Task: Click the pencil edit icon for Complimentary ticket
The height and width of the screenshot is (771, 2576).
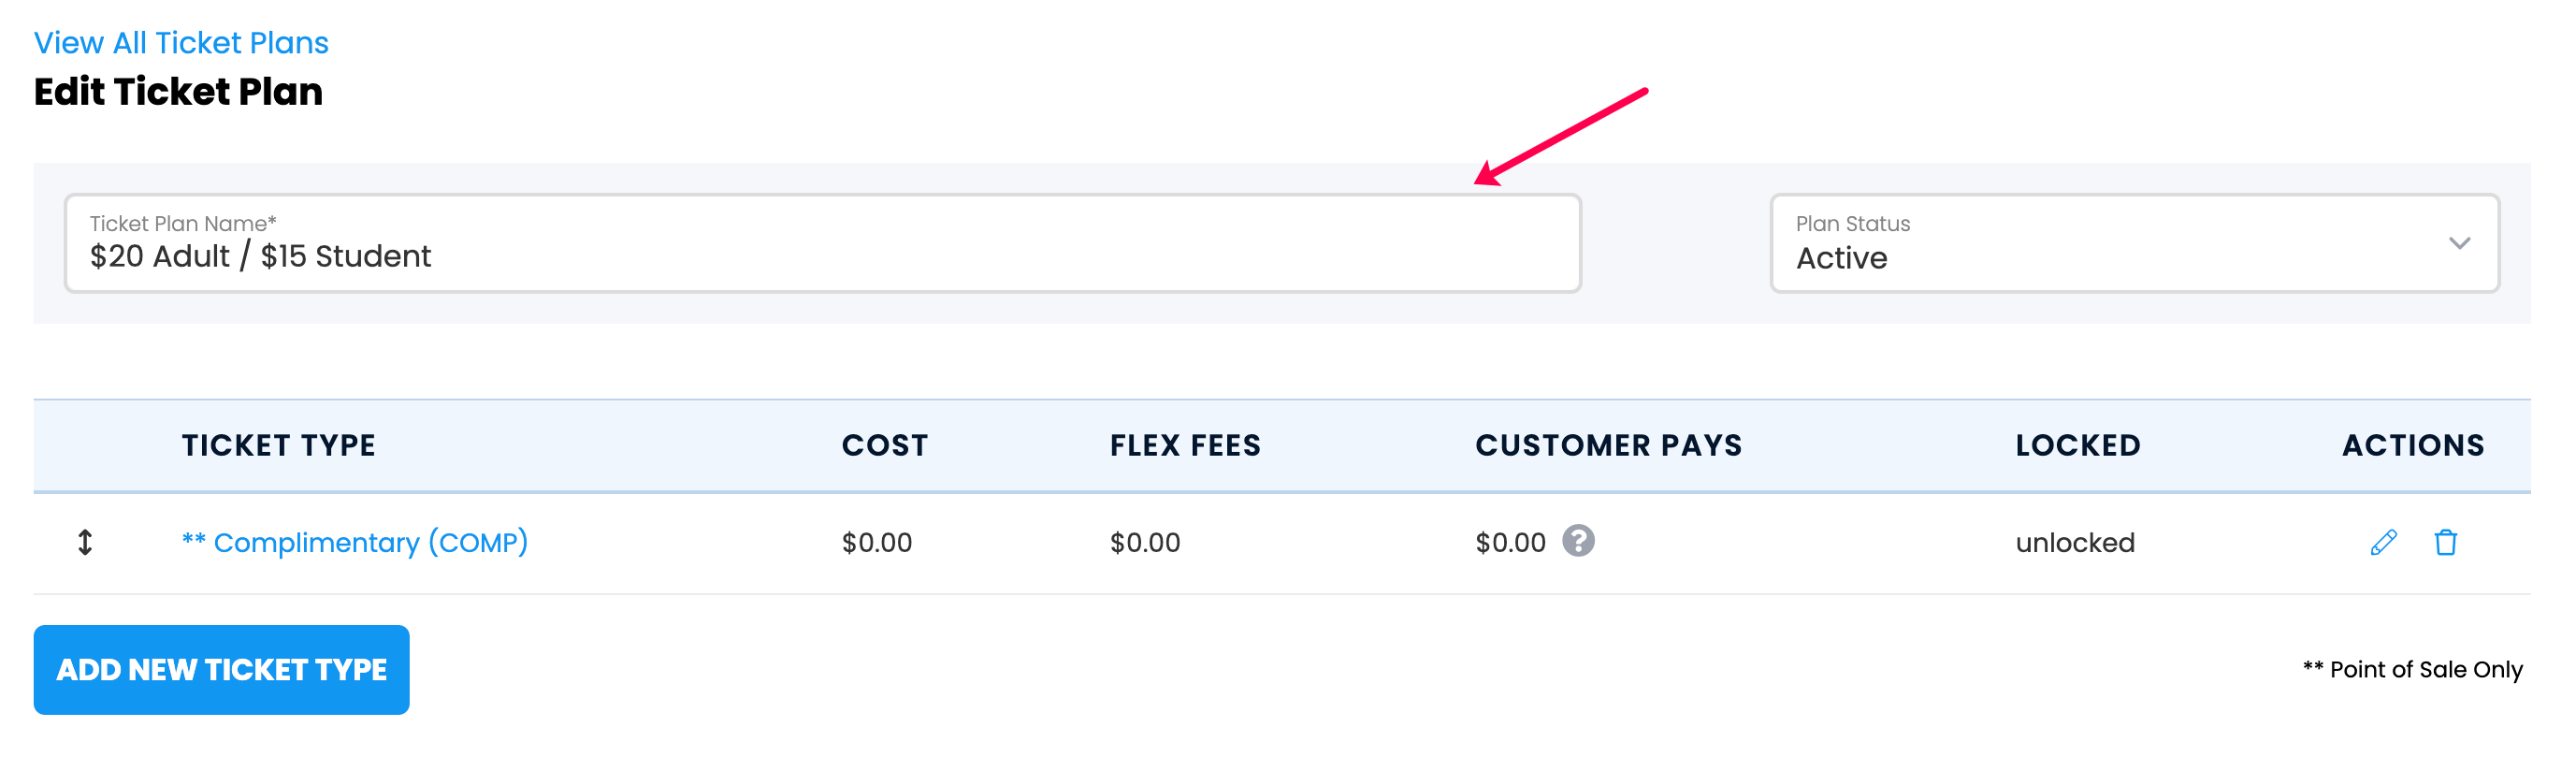Action: point(2383,542)
